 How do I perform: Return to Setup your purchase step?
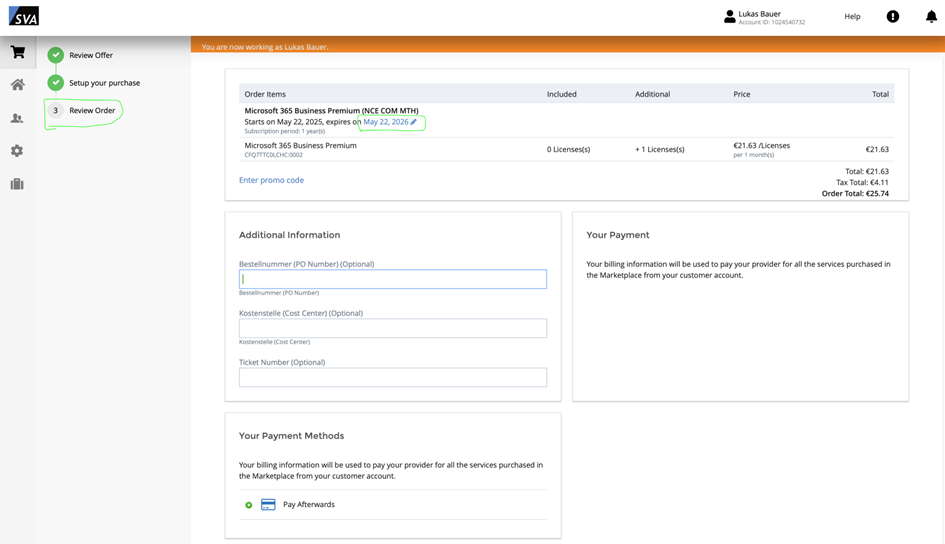[x=104, y=83]
